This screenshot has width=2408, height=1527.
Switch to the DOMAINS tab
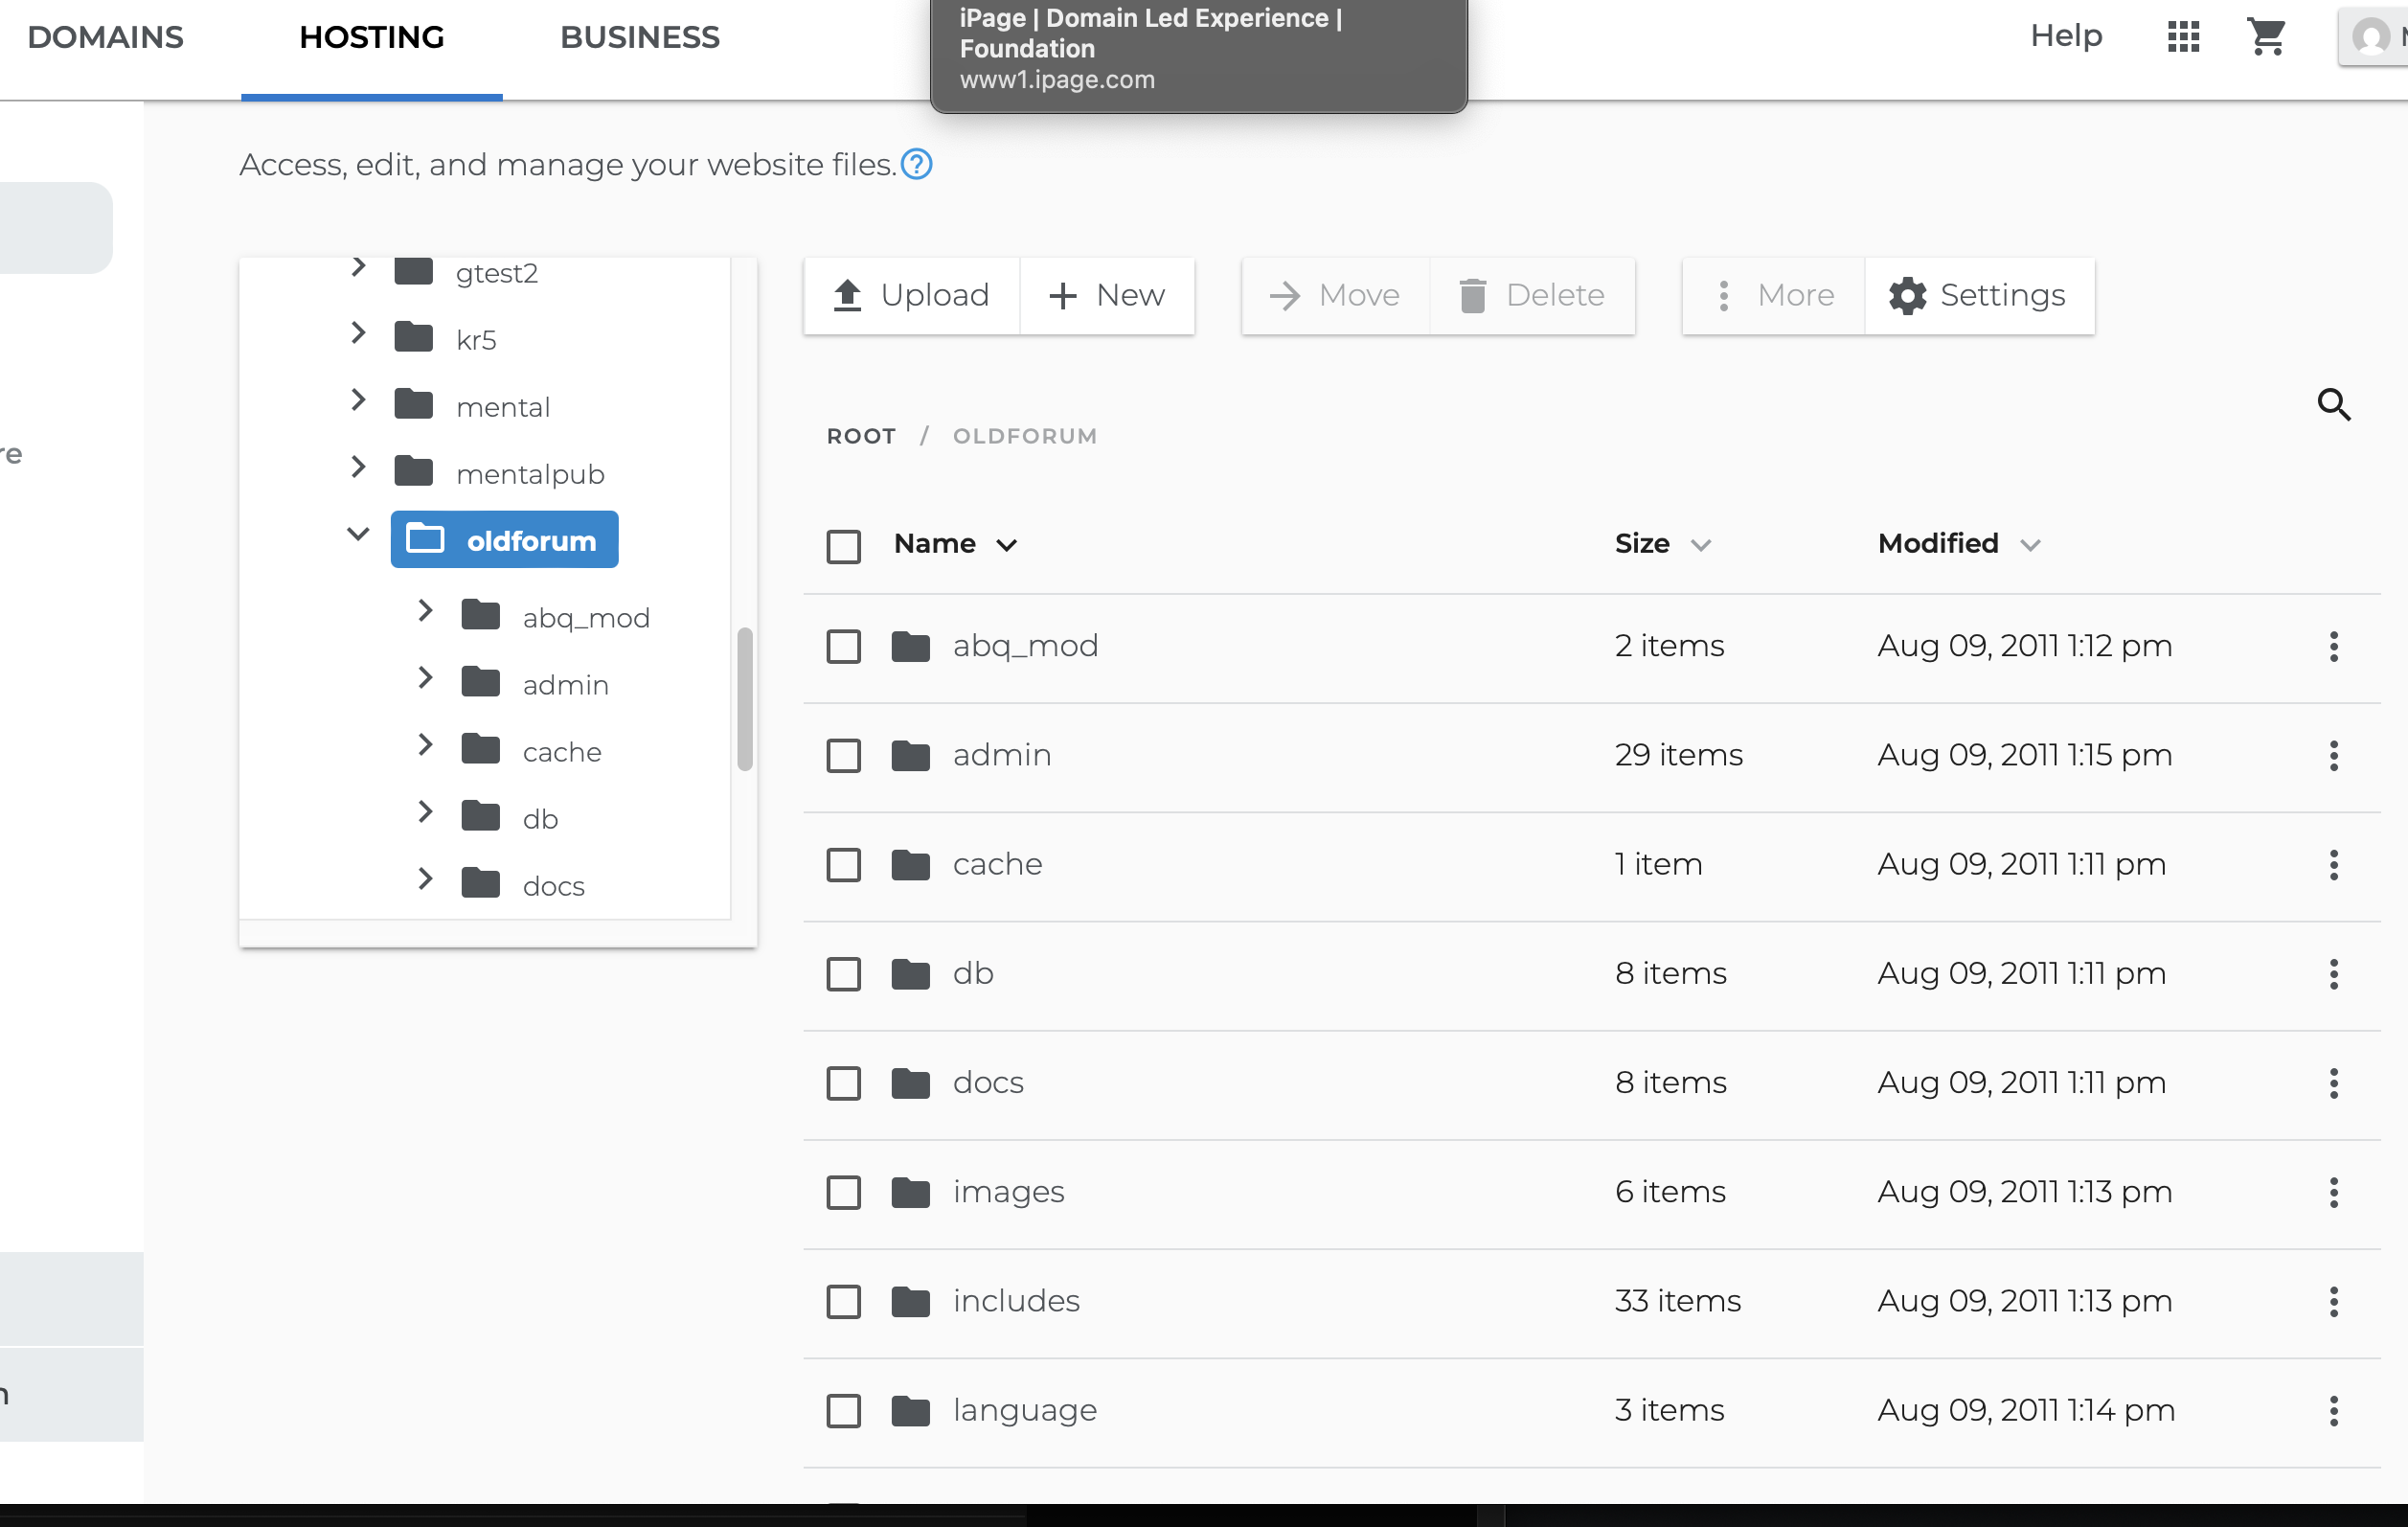105,37
